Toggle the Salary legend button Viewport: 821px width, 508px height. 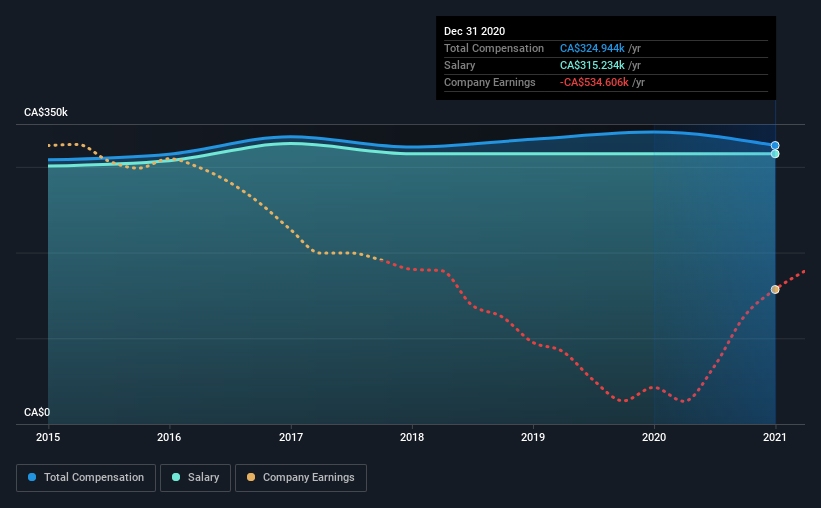coord(195,478)
